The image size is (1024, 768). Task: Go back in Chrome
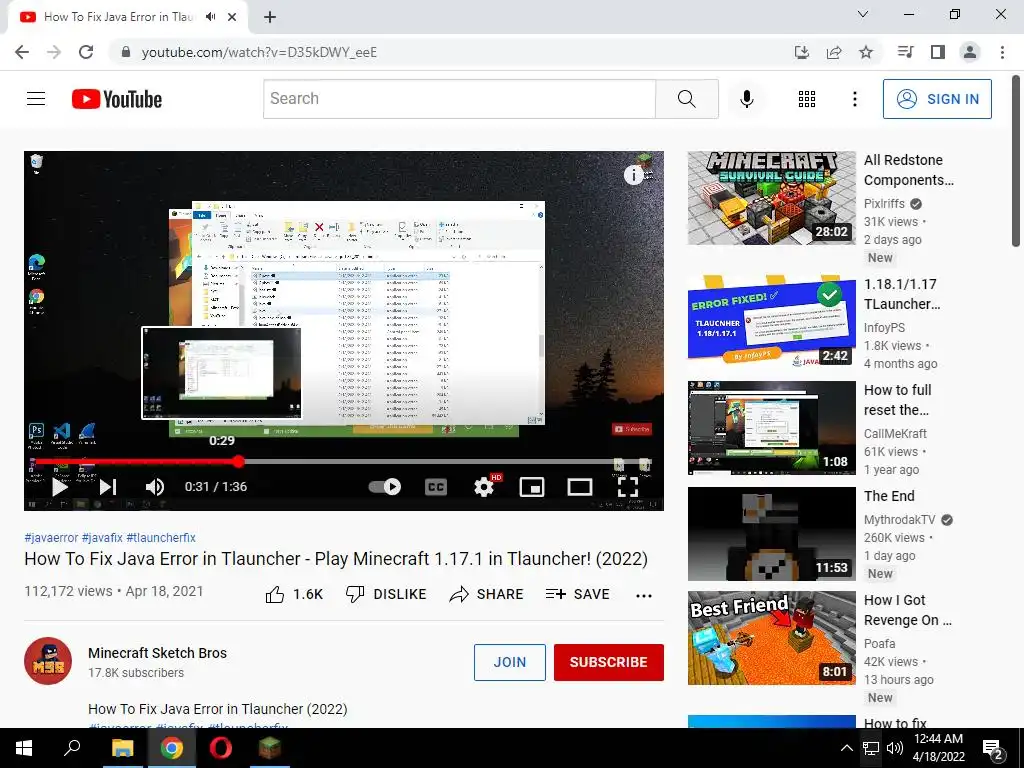(x=22, y=52)
